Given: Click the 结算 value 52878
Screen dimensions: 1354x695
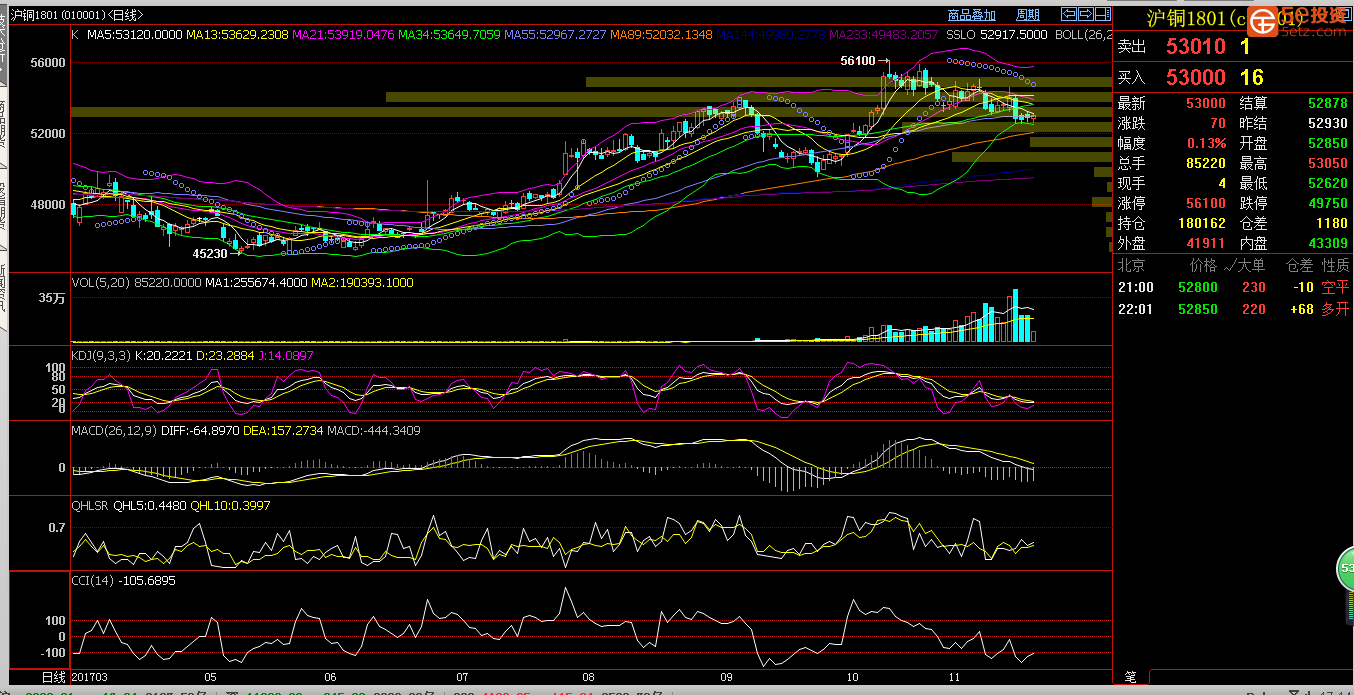Looking at the screenshot, I should [1328, 104].
